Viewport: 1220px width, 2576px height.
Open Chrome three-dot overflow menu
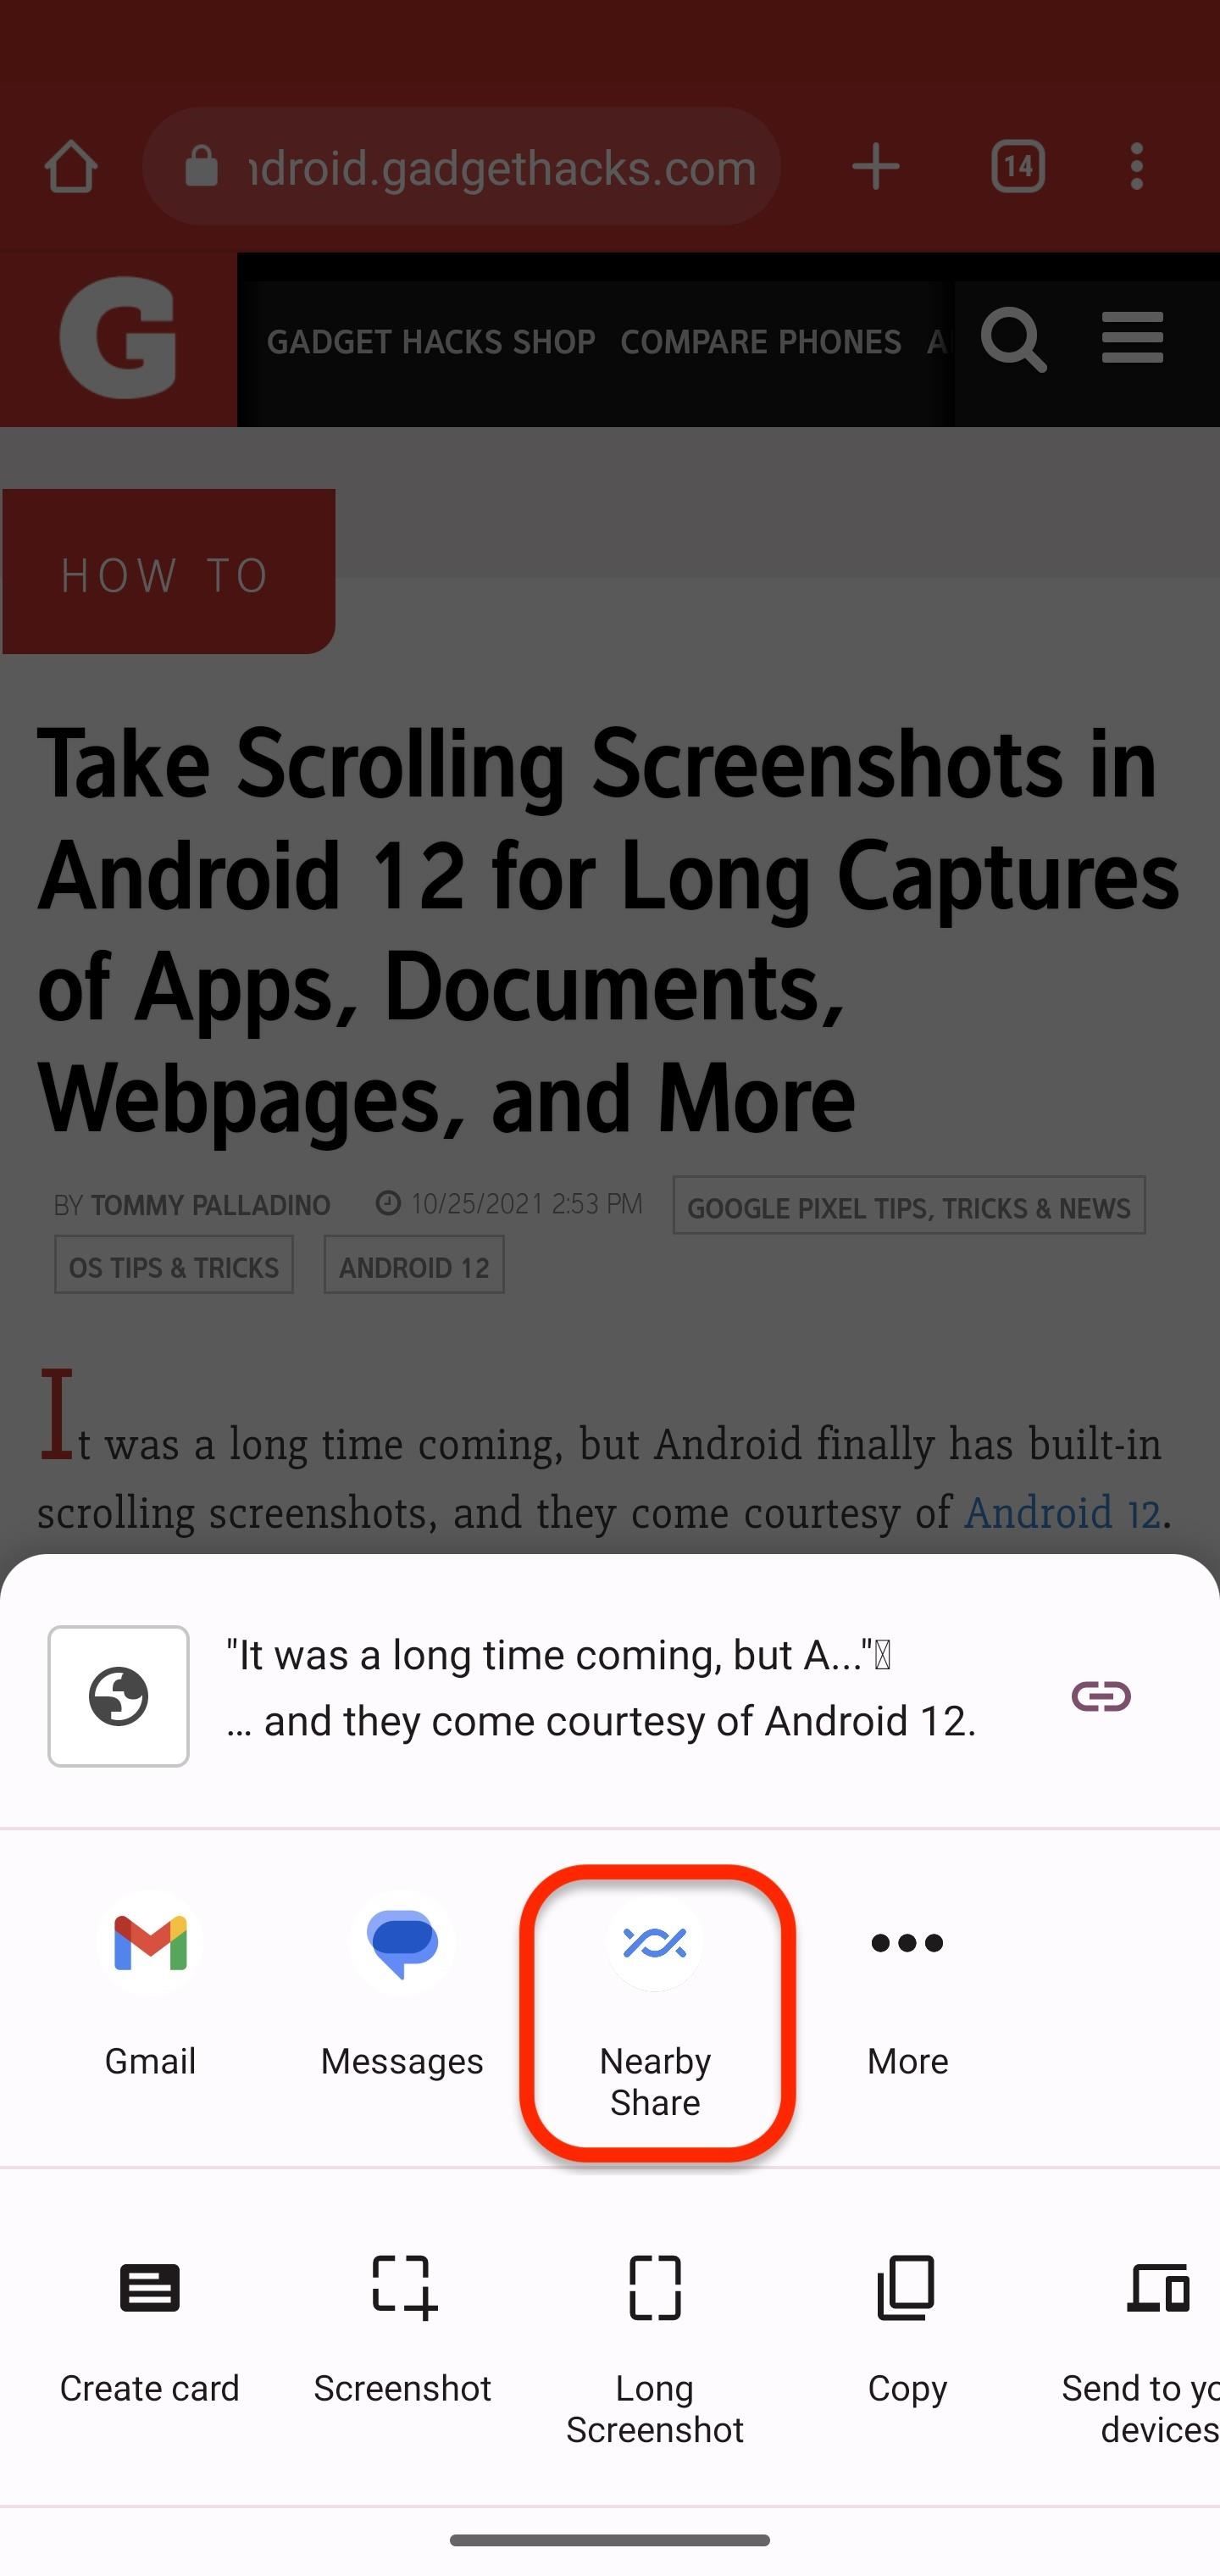coord(1136,166)
